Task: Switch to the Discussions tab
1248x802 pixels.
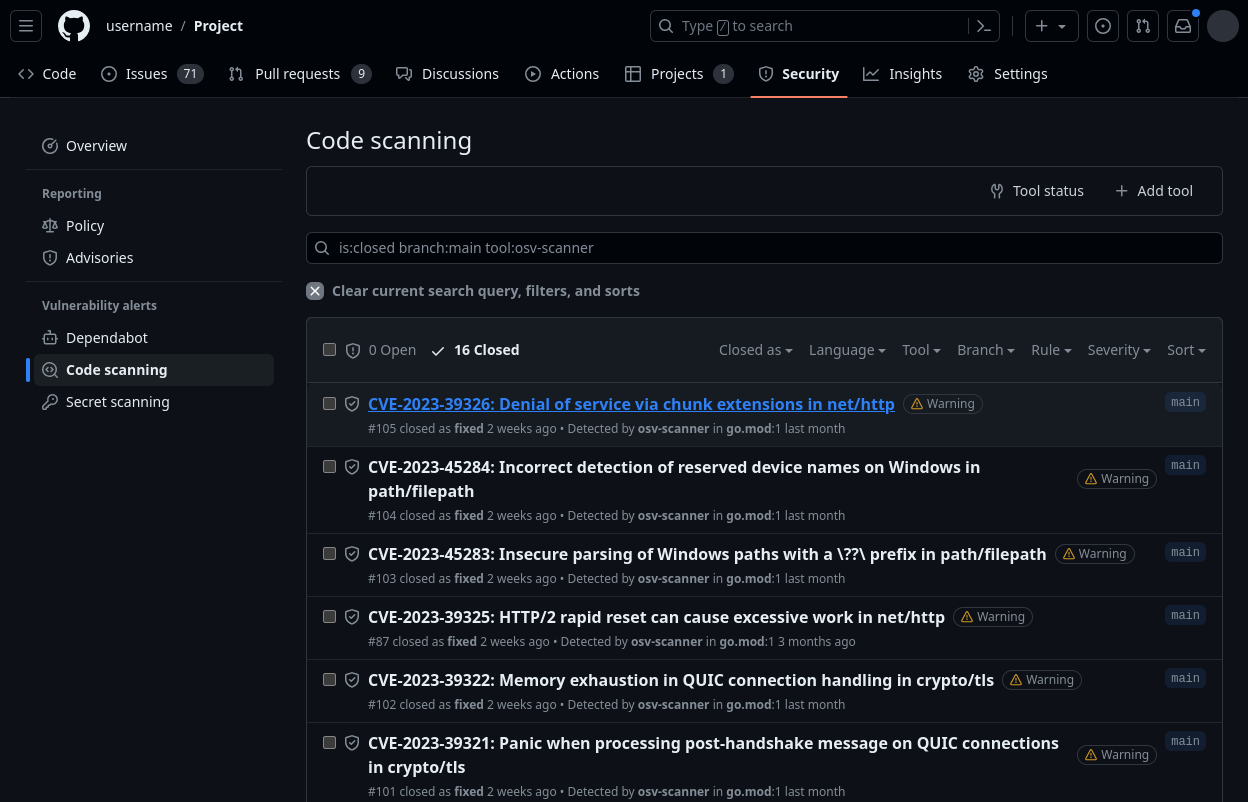Action: [447, 74]
